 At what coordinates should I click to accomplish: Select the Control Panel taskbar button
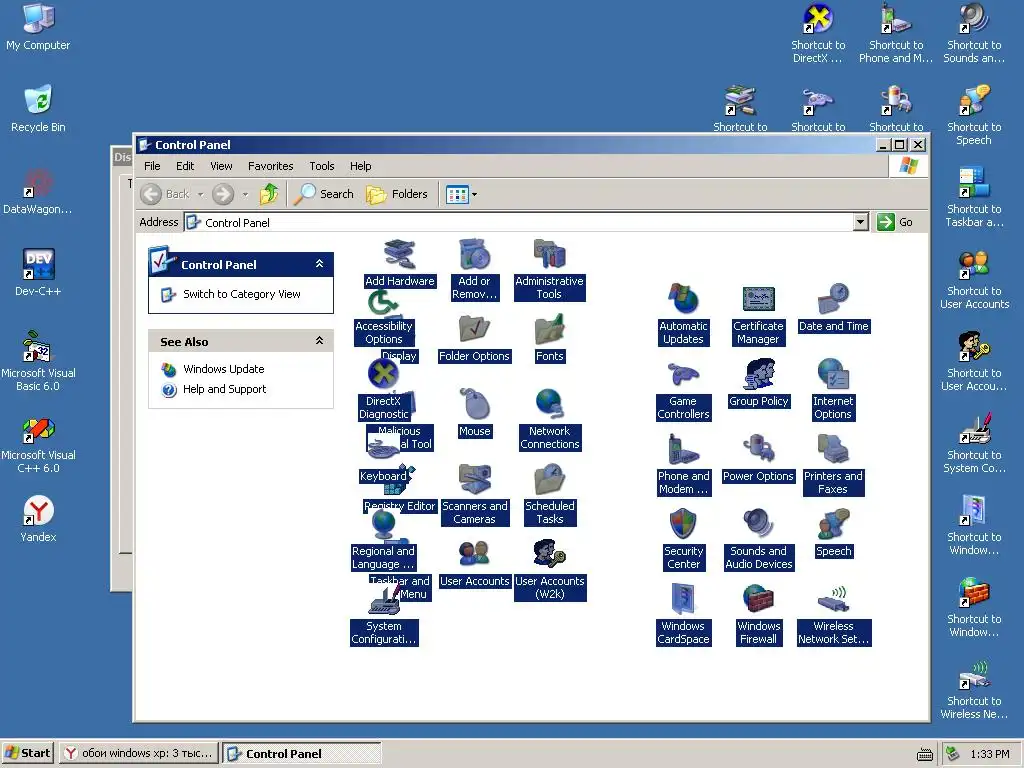(302, 753)
